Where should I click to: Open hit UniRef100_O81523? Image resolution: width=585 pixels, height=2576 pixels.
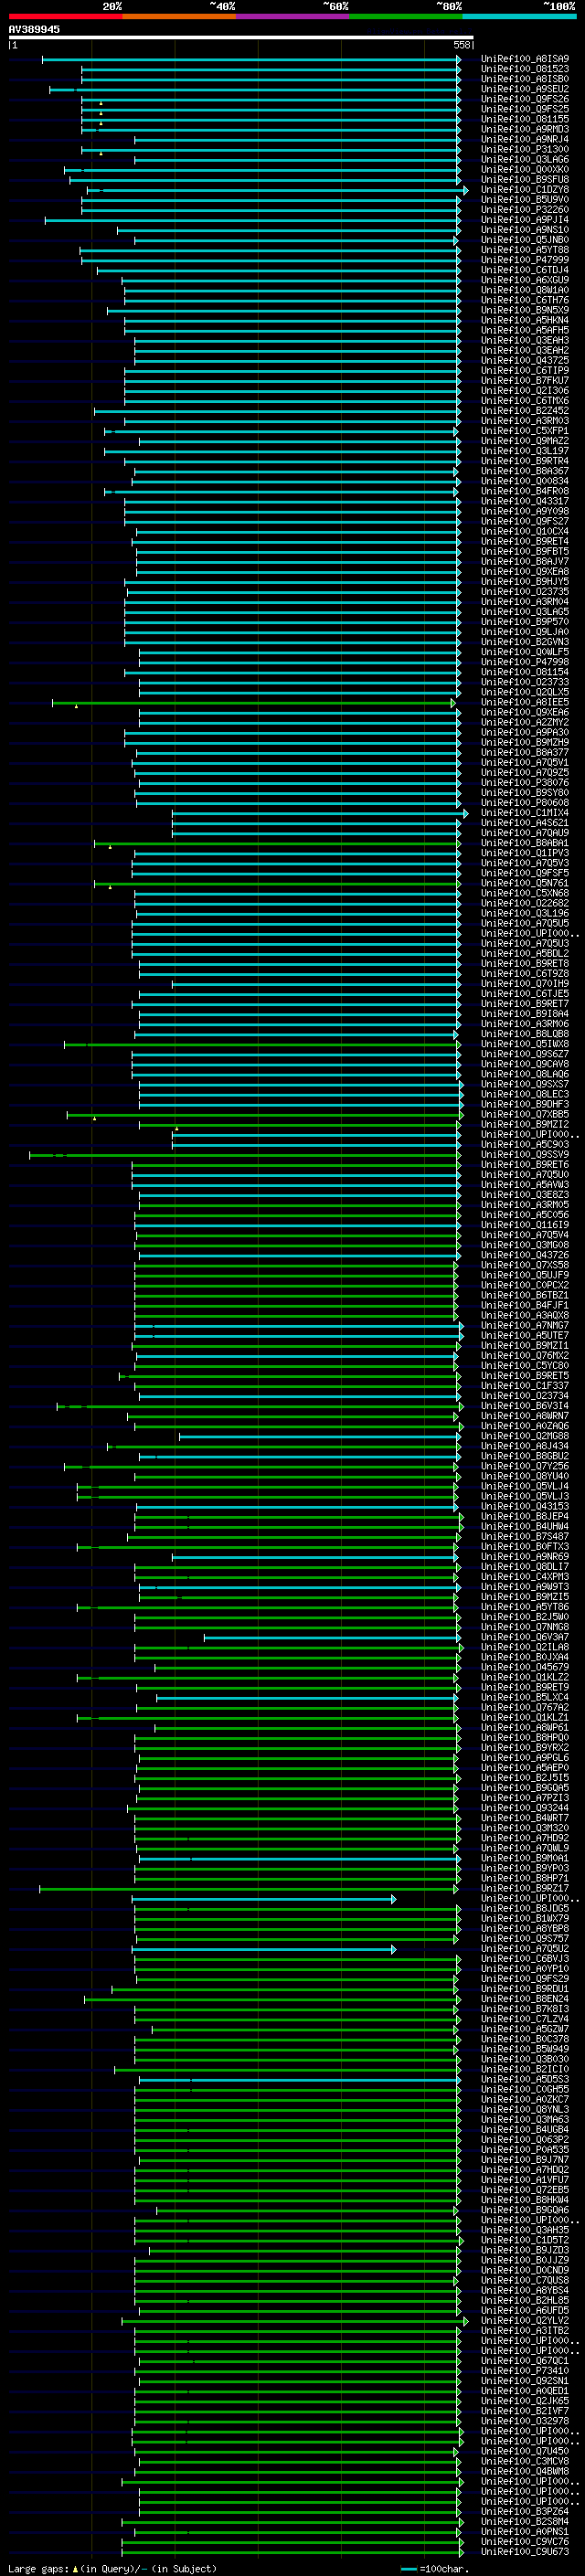pos(525,69)
